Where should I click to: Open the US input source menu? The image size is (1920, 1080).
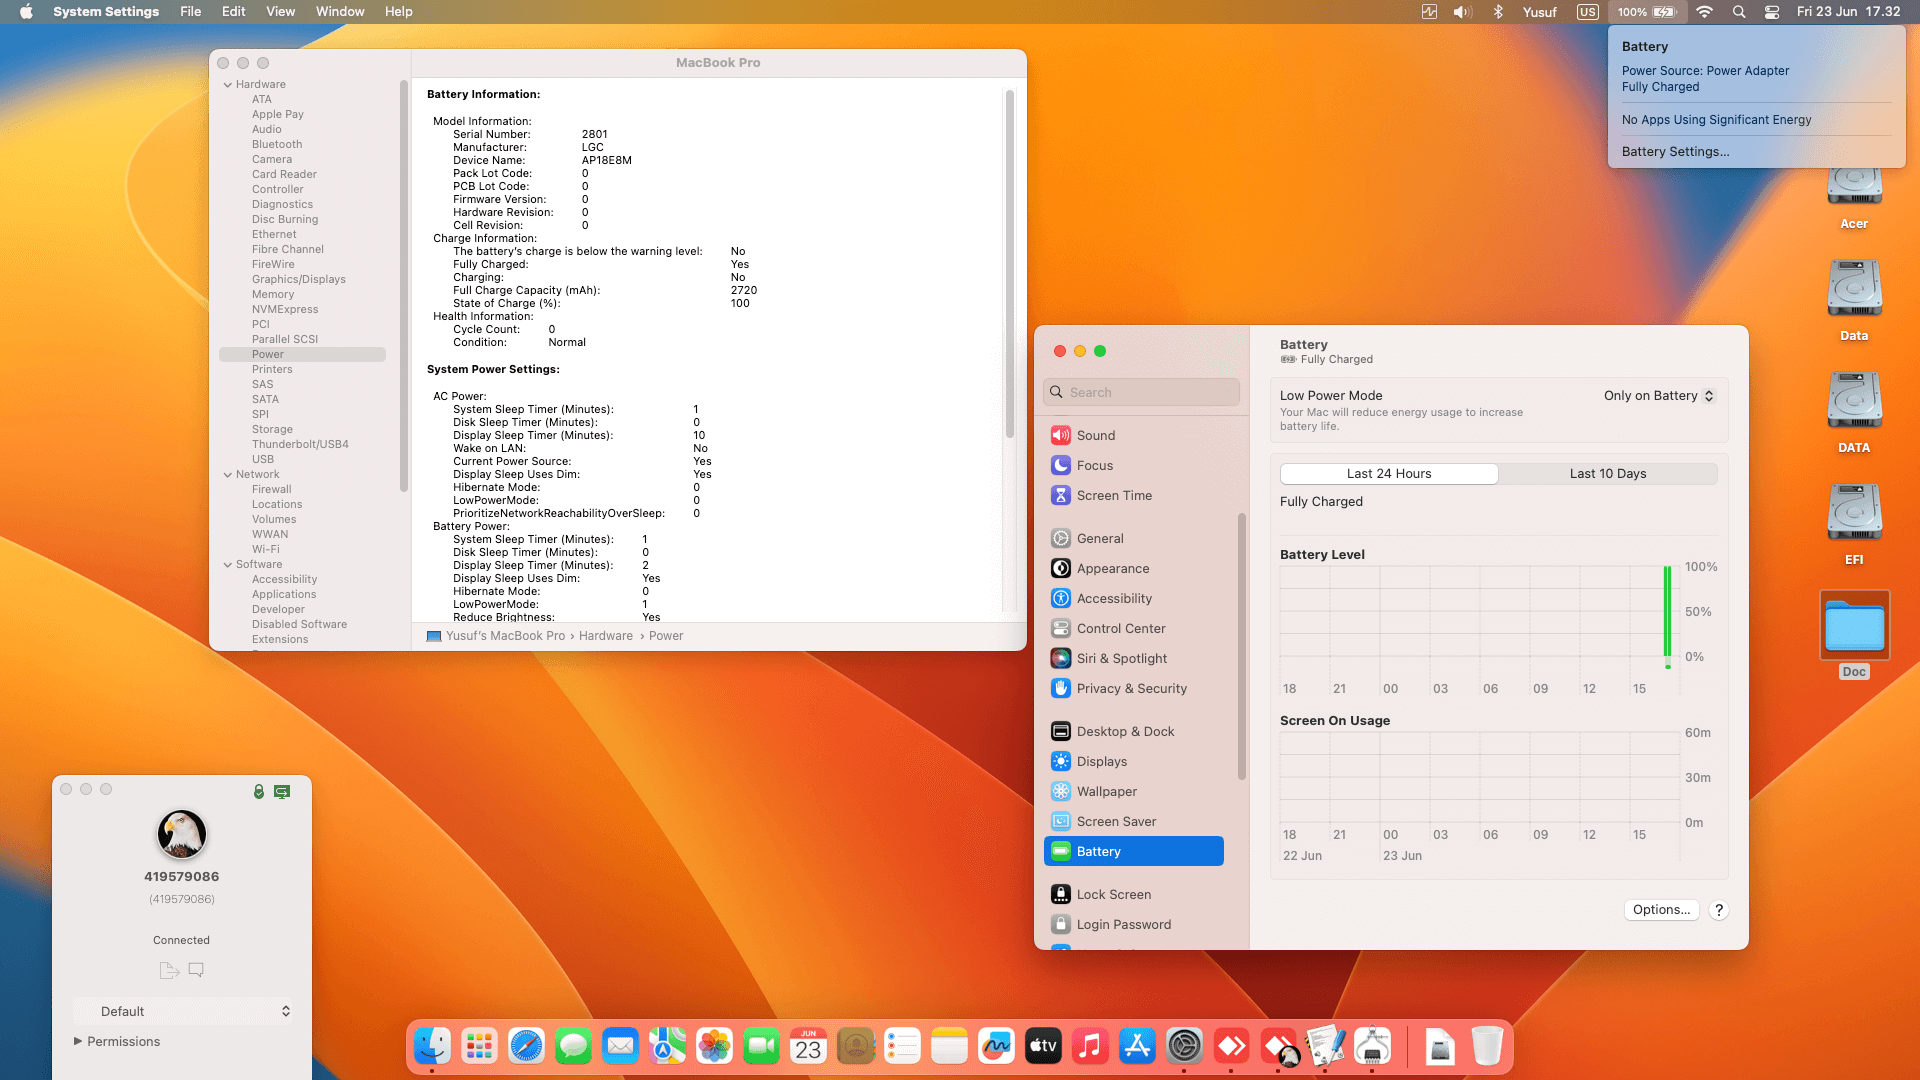(x=1587, y=12)
